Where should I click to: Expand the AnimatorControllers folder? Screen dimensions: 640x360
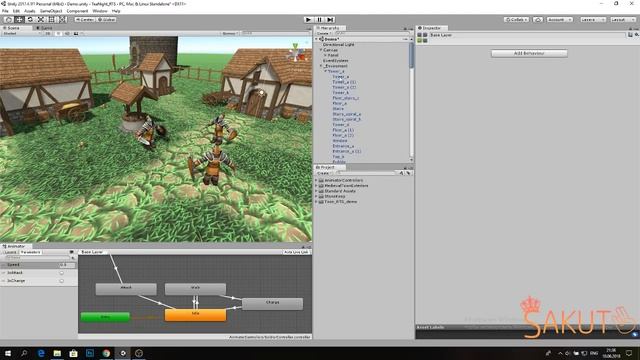[316, 180]
